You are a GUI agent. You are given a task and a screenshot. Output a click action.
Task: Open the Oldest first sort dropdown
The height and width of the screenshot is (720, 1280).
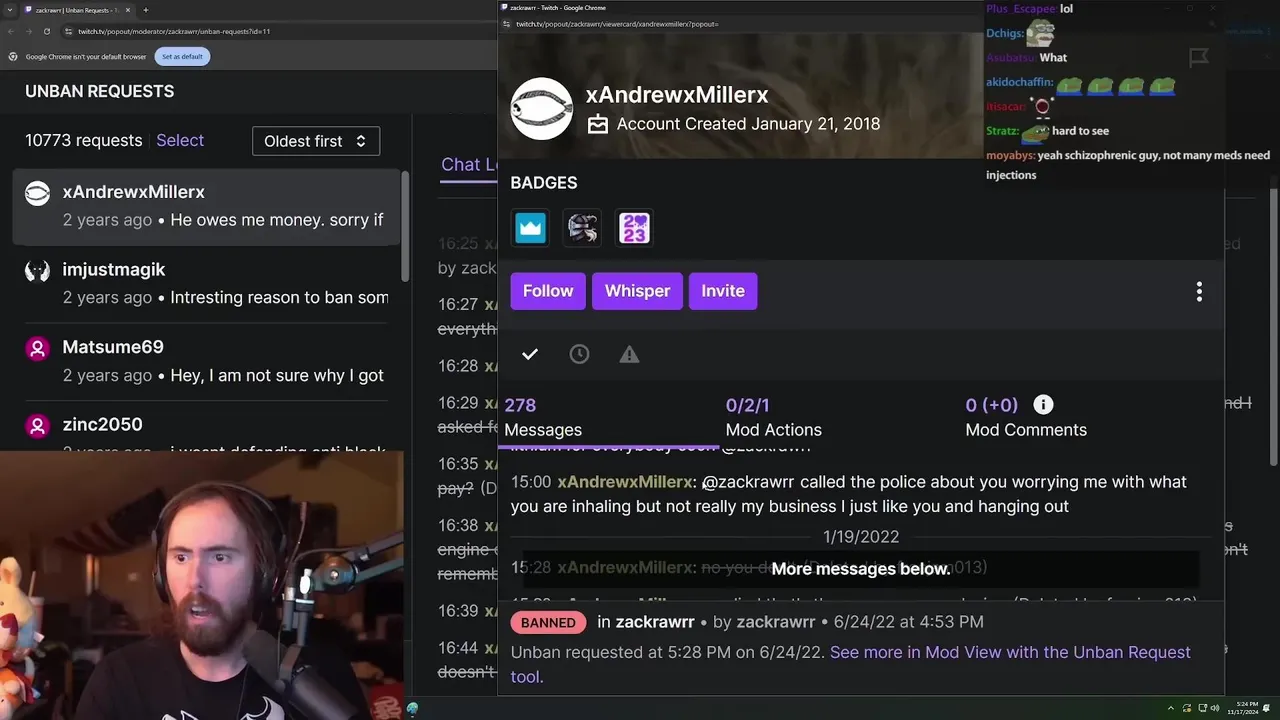316,141
